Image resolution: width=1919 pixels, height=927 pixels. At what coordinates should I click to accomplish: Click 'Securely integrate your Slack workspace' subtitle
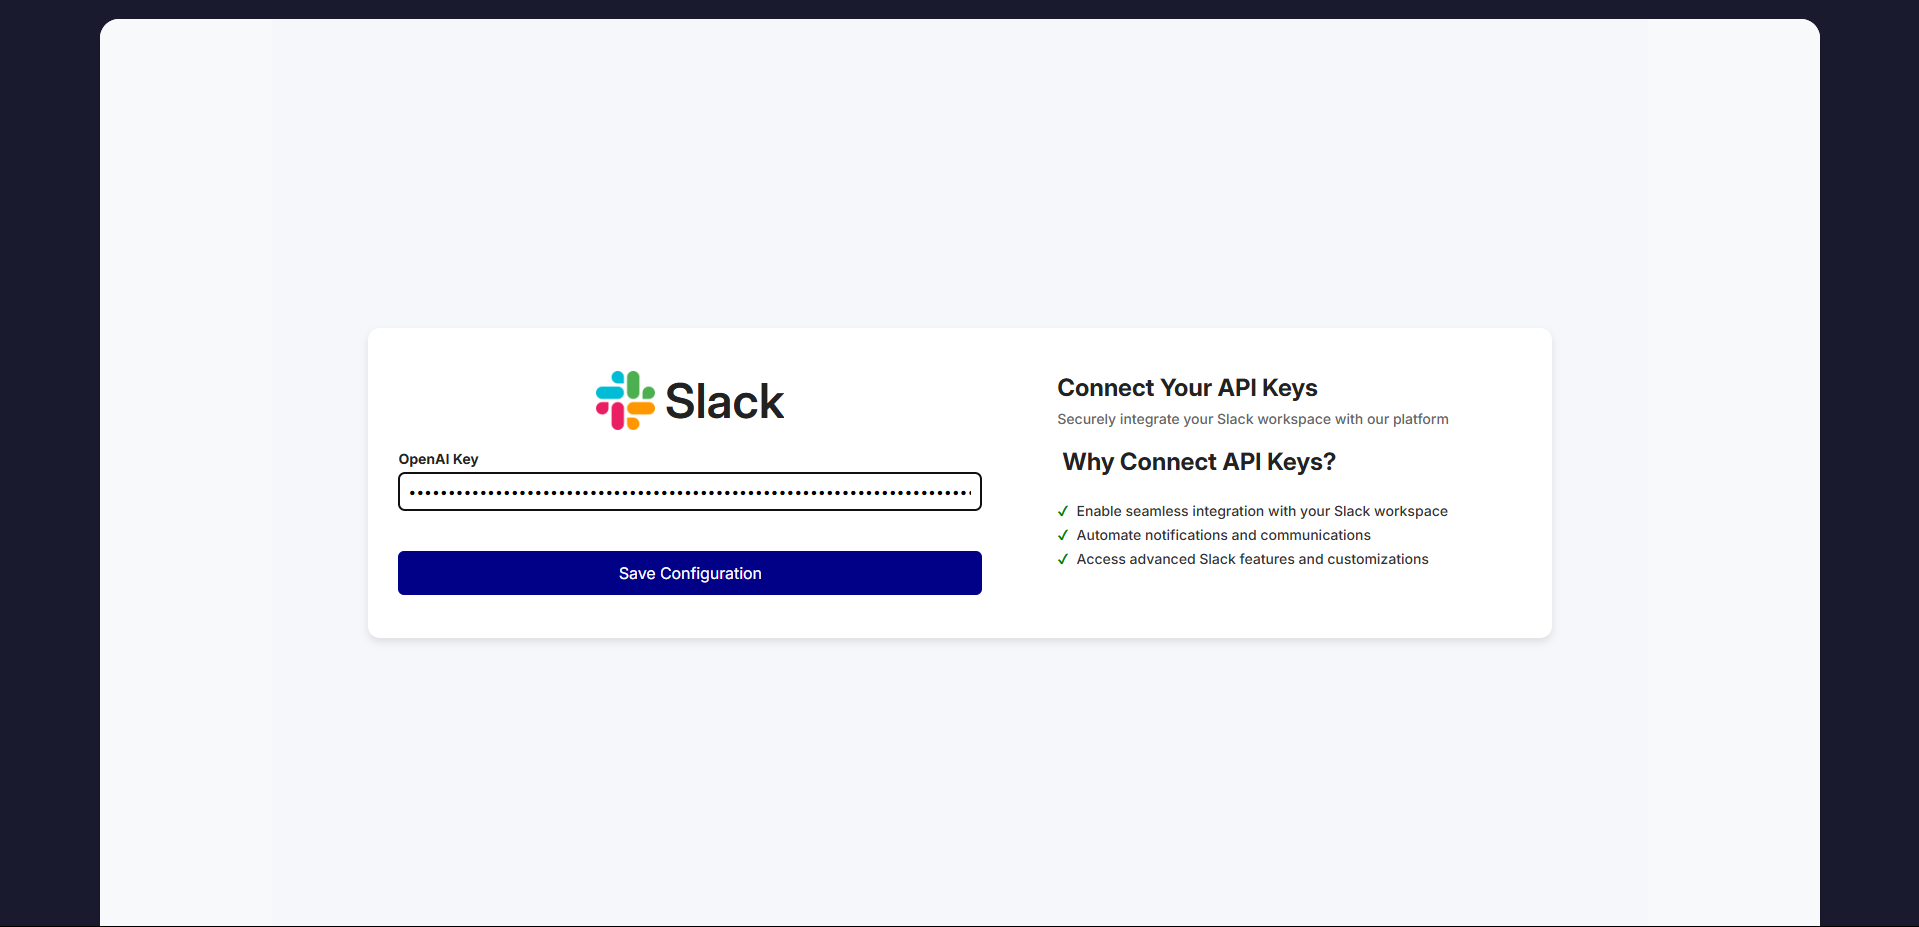[x=1253, y=419]
